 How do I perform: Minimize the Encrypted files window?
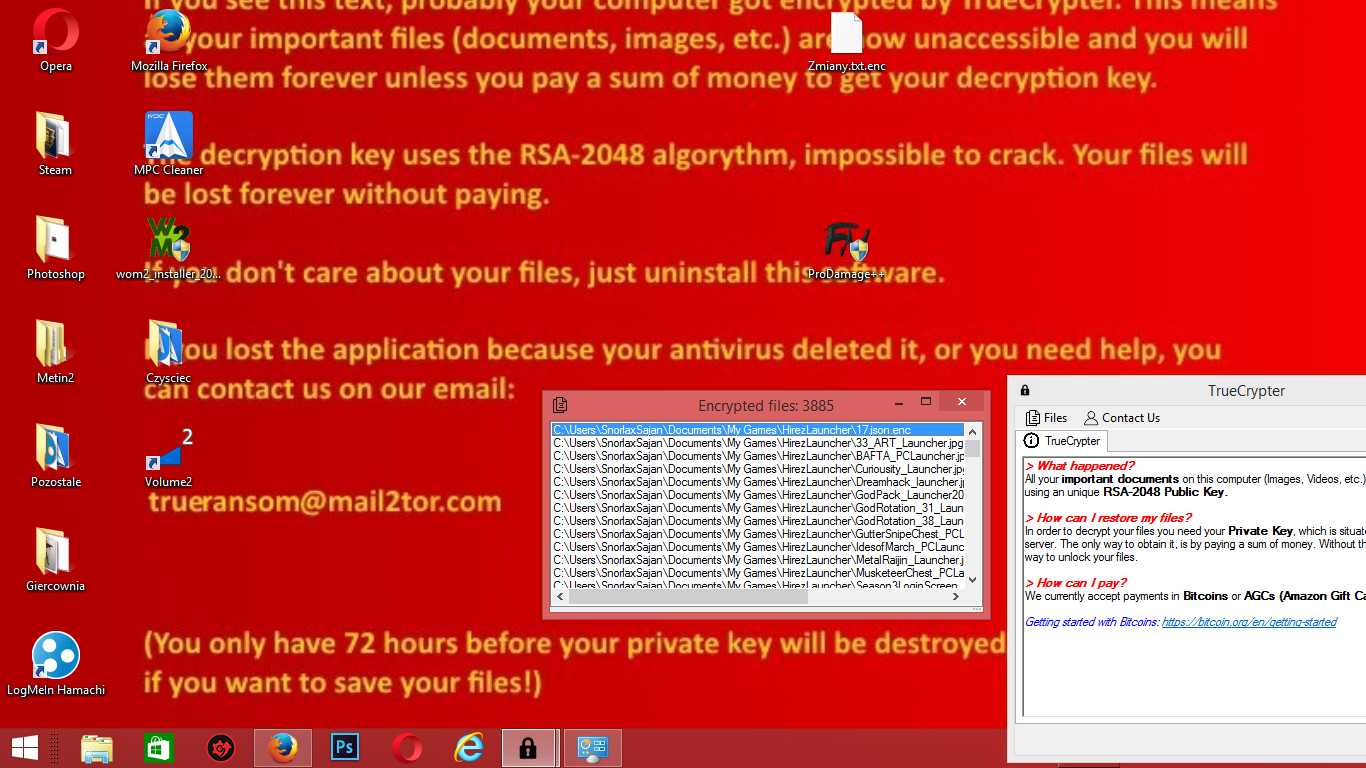click(x=898, y=402)
